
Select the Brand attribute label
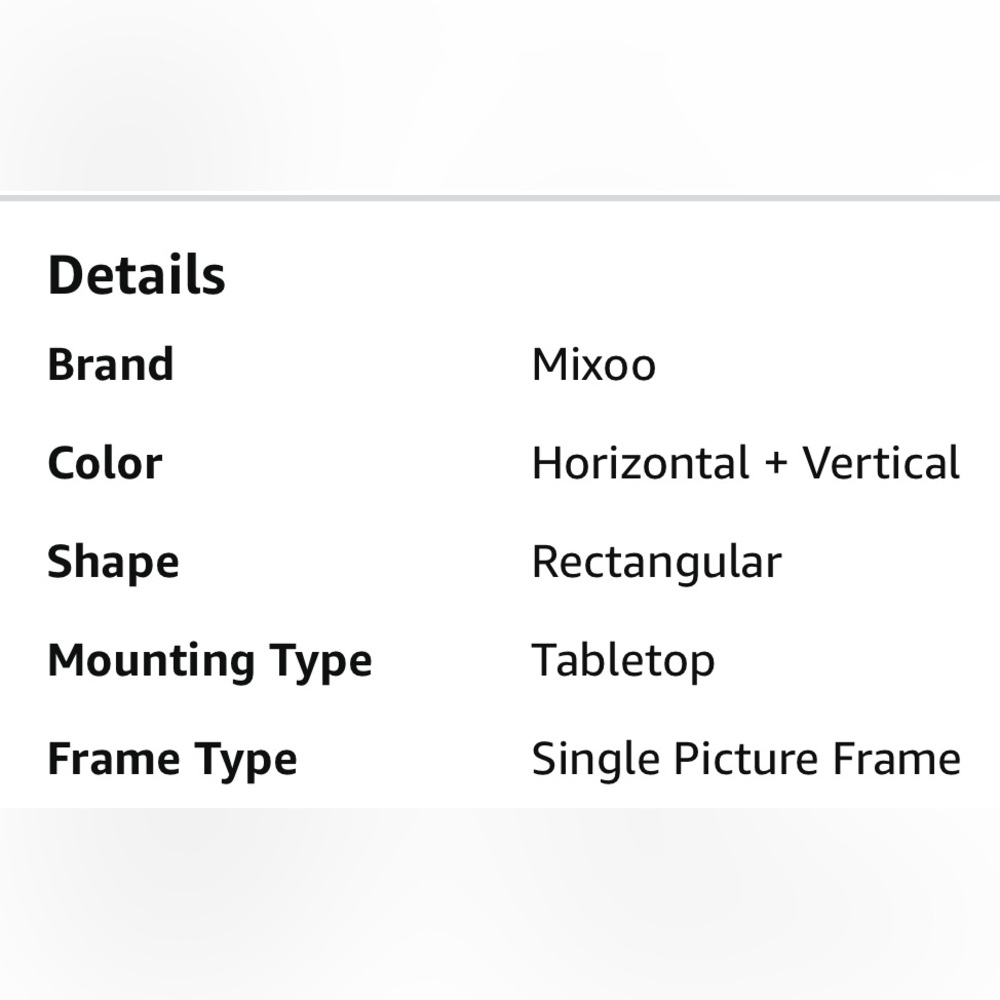tap(110, 364)
